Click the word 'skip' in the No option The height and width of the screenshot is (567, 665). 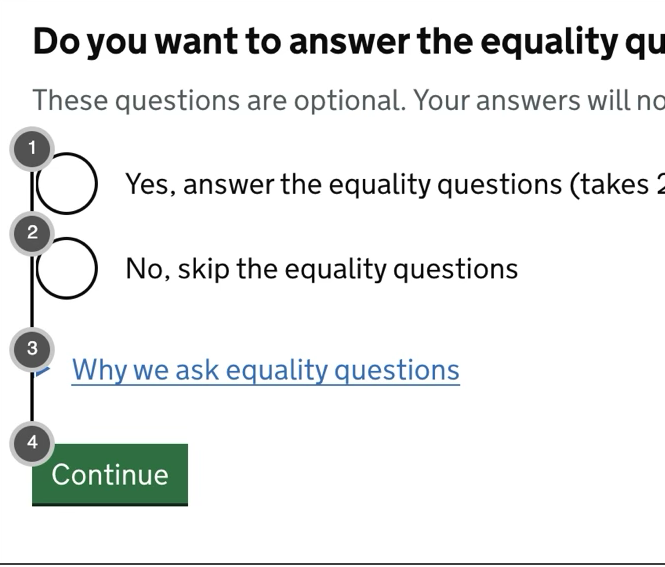click(203, 269)
